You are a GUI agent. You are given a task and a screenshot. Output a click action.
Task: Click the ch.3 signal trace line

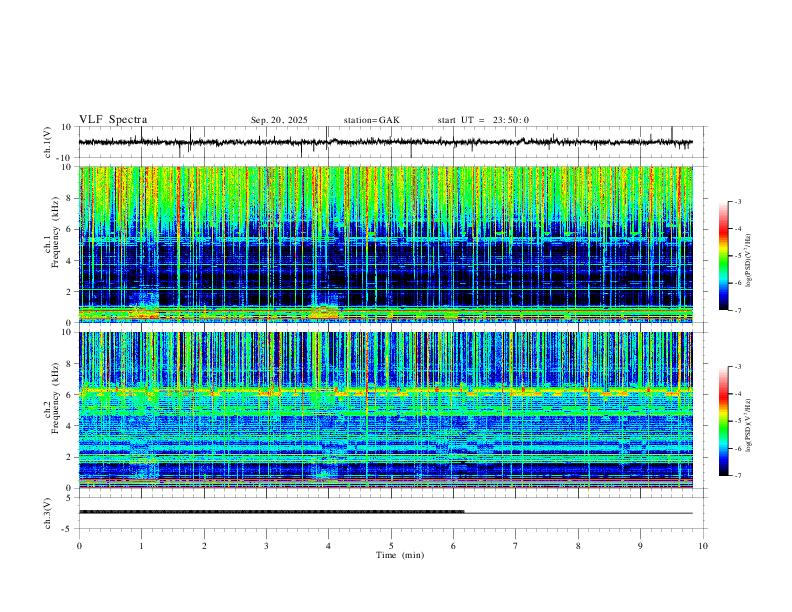coord(386,513)
